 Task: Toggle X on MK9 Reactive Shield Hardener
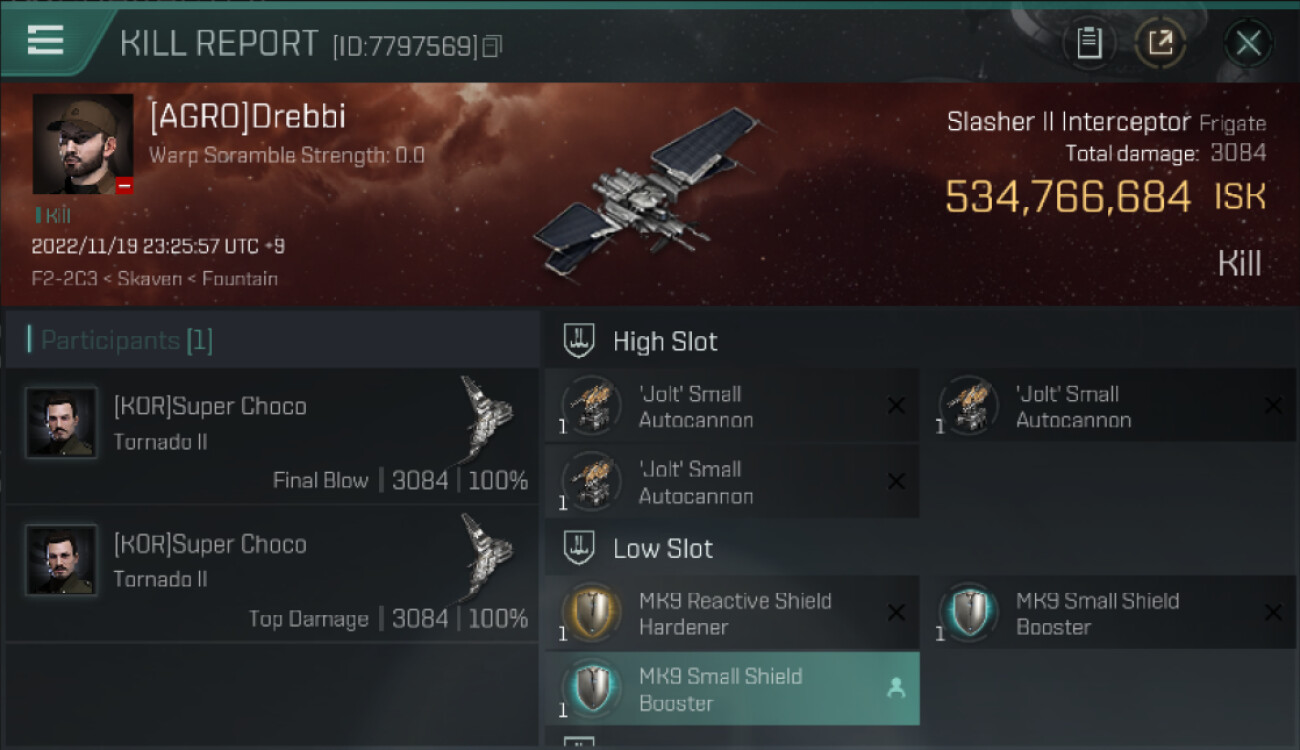(896, 613)
